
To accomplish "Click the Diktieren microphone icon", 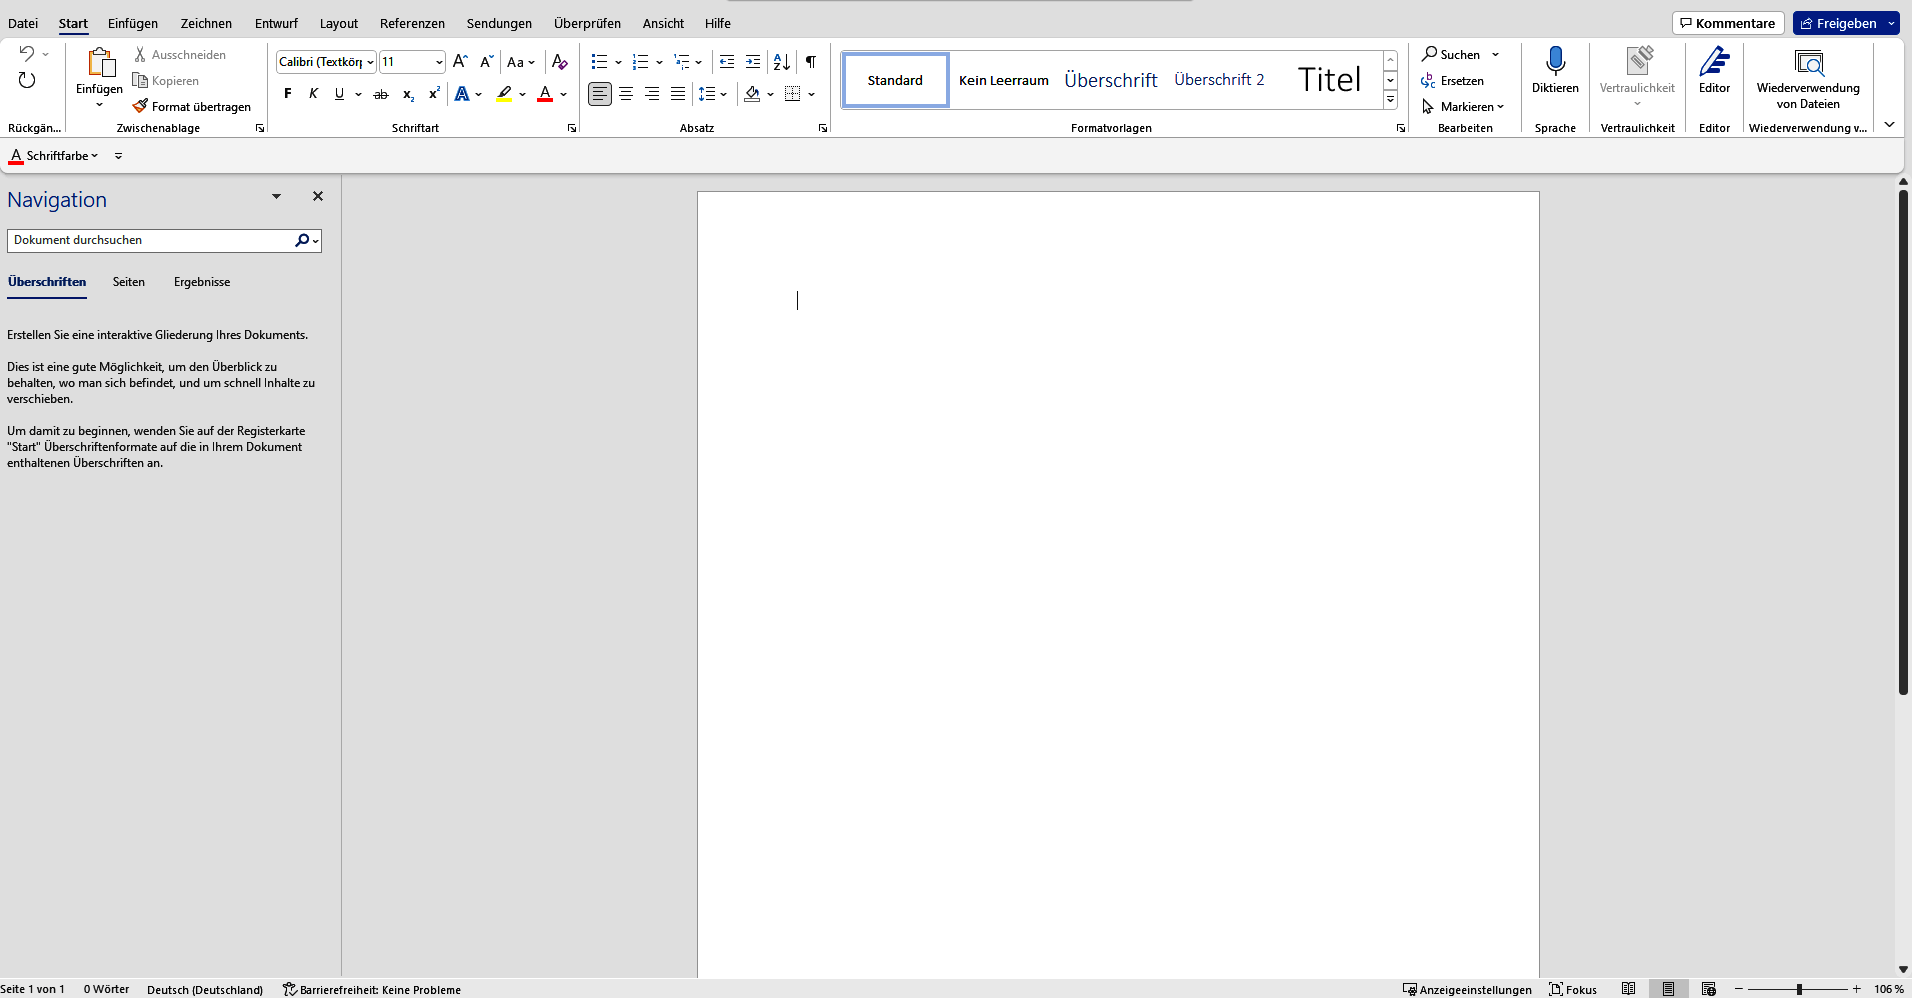I will (x=1555, y=62).
